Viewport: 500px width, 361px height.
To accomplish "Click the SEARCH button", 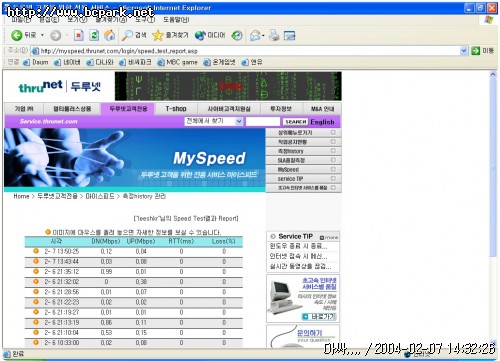I will [x=295, y=122].
